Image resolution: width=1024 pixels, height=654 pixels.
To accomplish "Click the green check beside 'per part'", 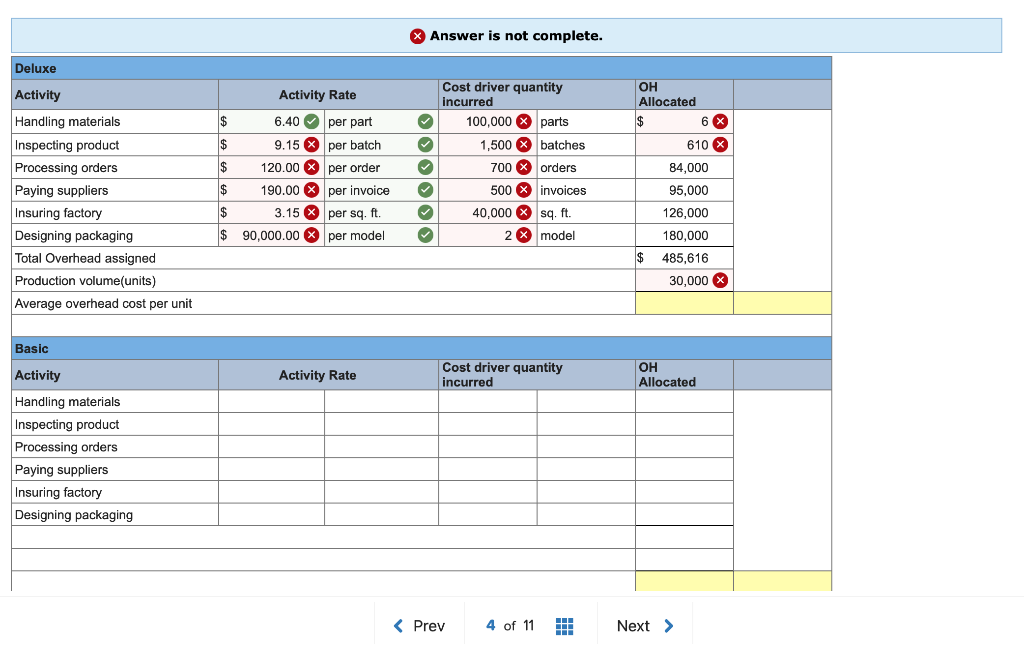I will tap(425, 122).
